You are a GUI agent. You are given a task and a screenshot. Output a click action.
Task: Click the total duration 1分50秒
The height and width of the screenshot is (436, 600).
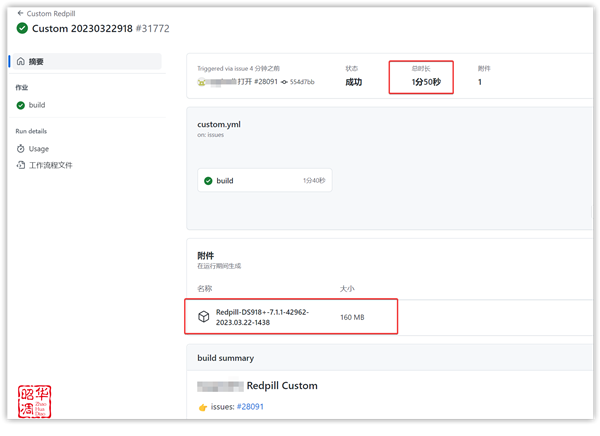click(426, 82)
